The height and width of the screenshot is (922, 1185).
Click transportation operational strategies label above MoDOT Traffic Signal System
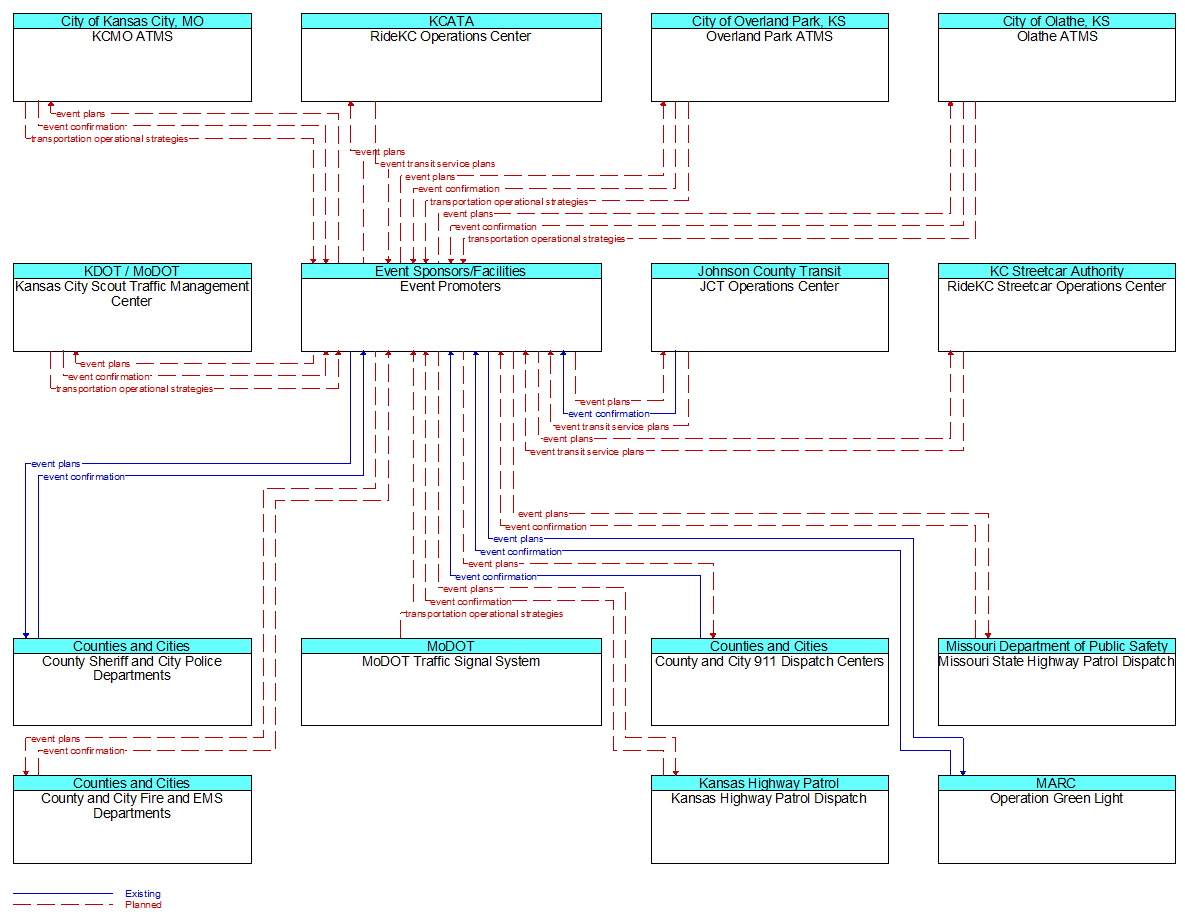coord(484,614)
